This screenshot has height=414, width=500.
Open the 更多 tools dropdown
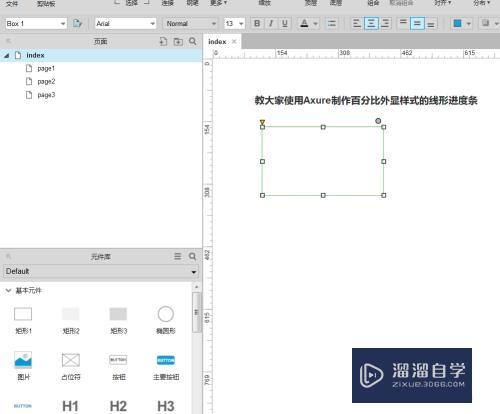tap(218, 3)
